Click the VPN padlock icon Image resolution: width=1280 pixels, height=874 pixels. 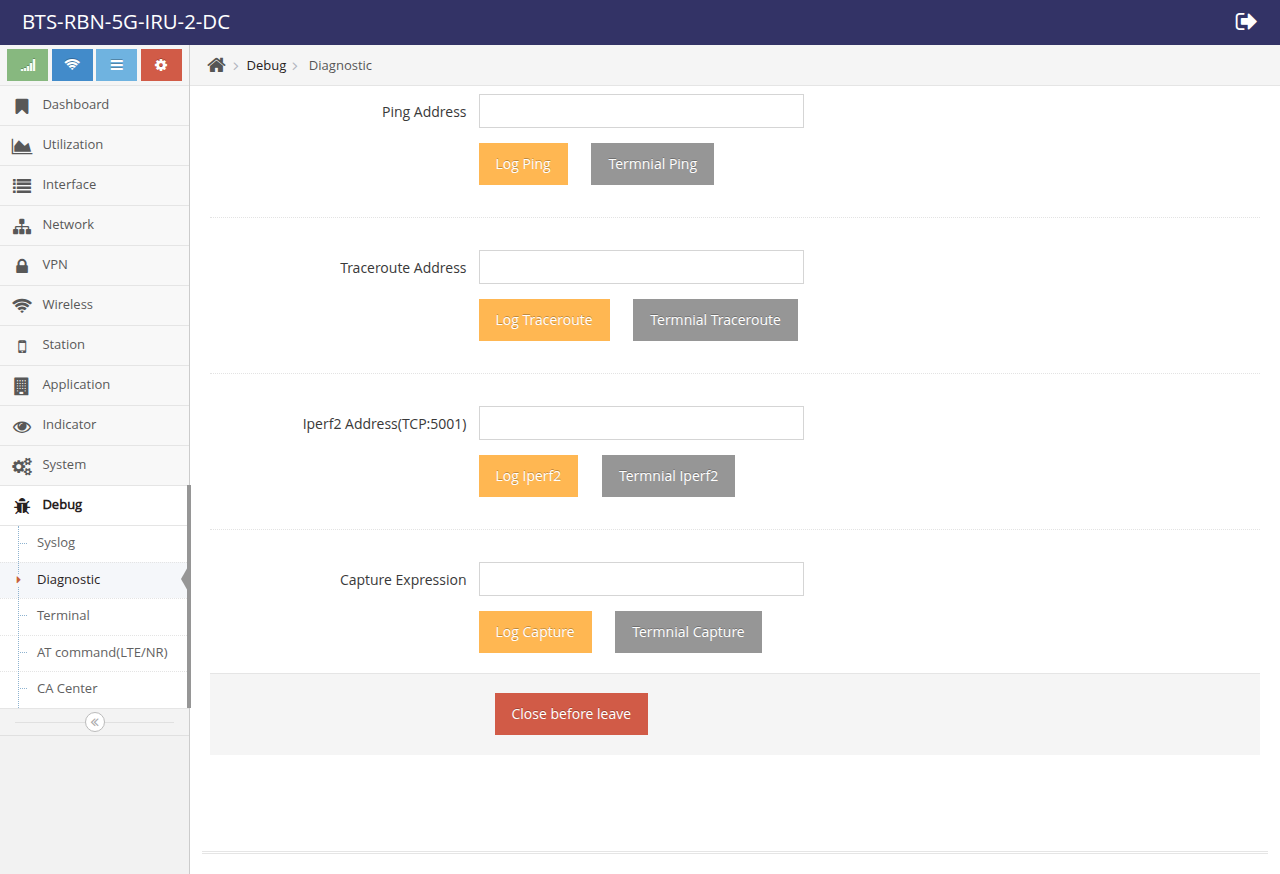pyautogui.click(x=22, y=266)
